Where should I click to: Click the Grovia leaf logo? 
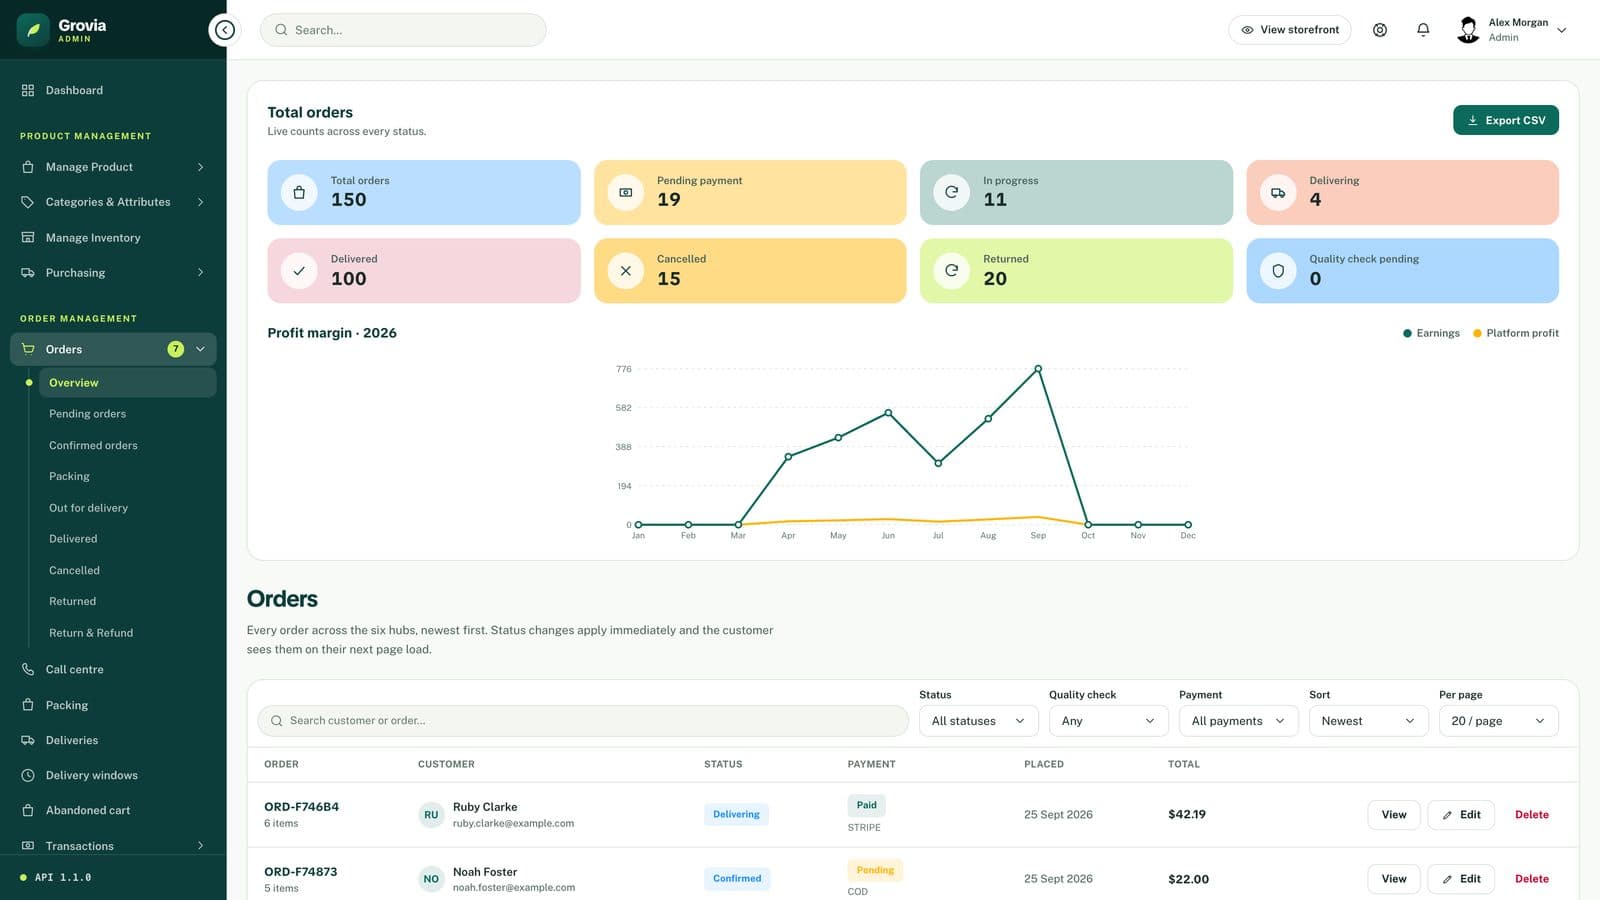click(x=33, y=30)
